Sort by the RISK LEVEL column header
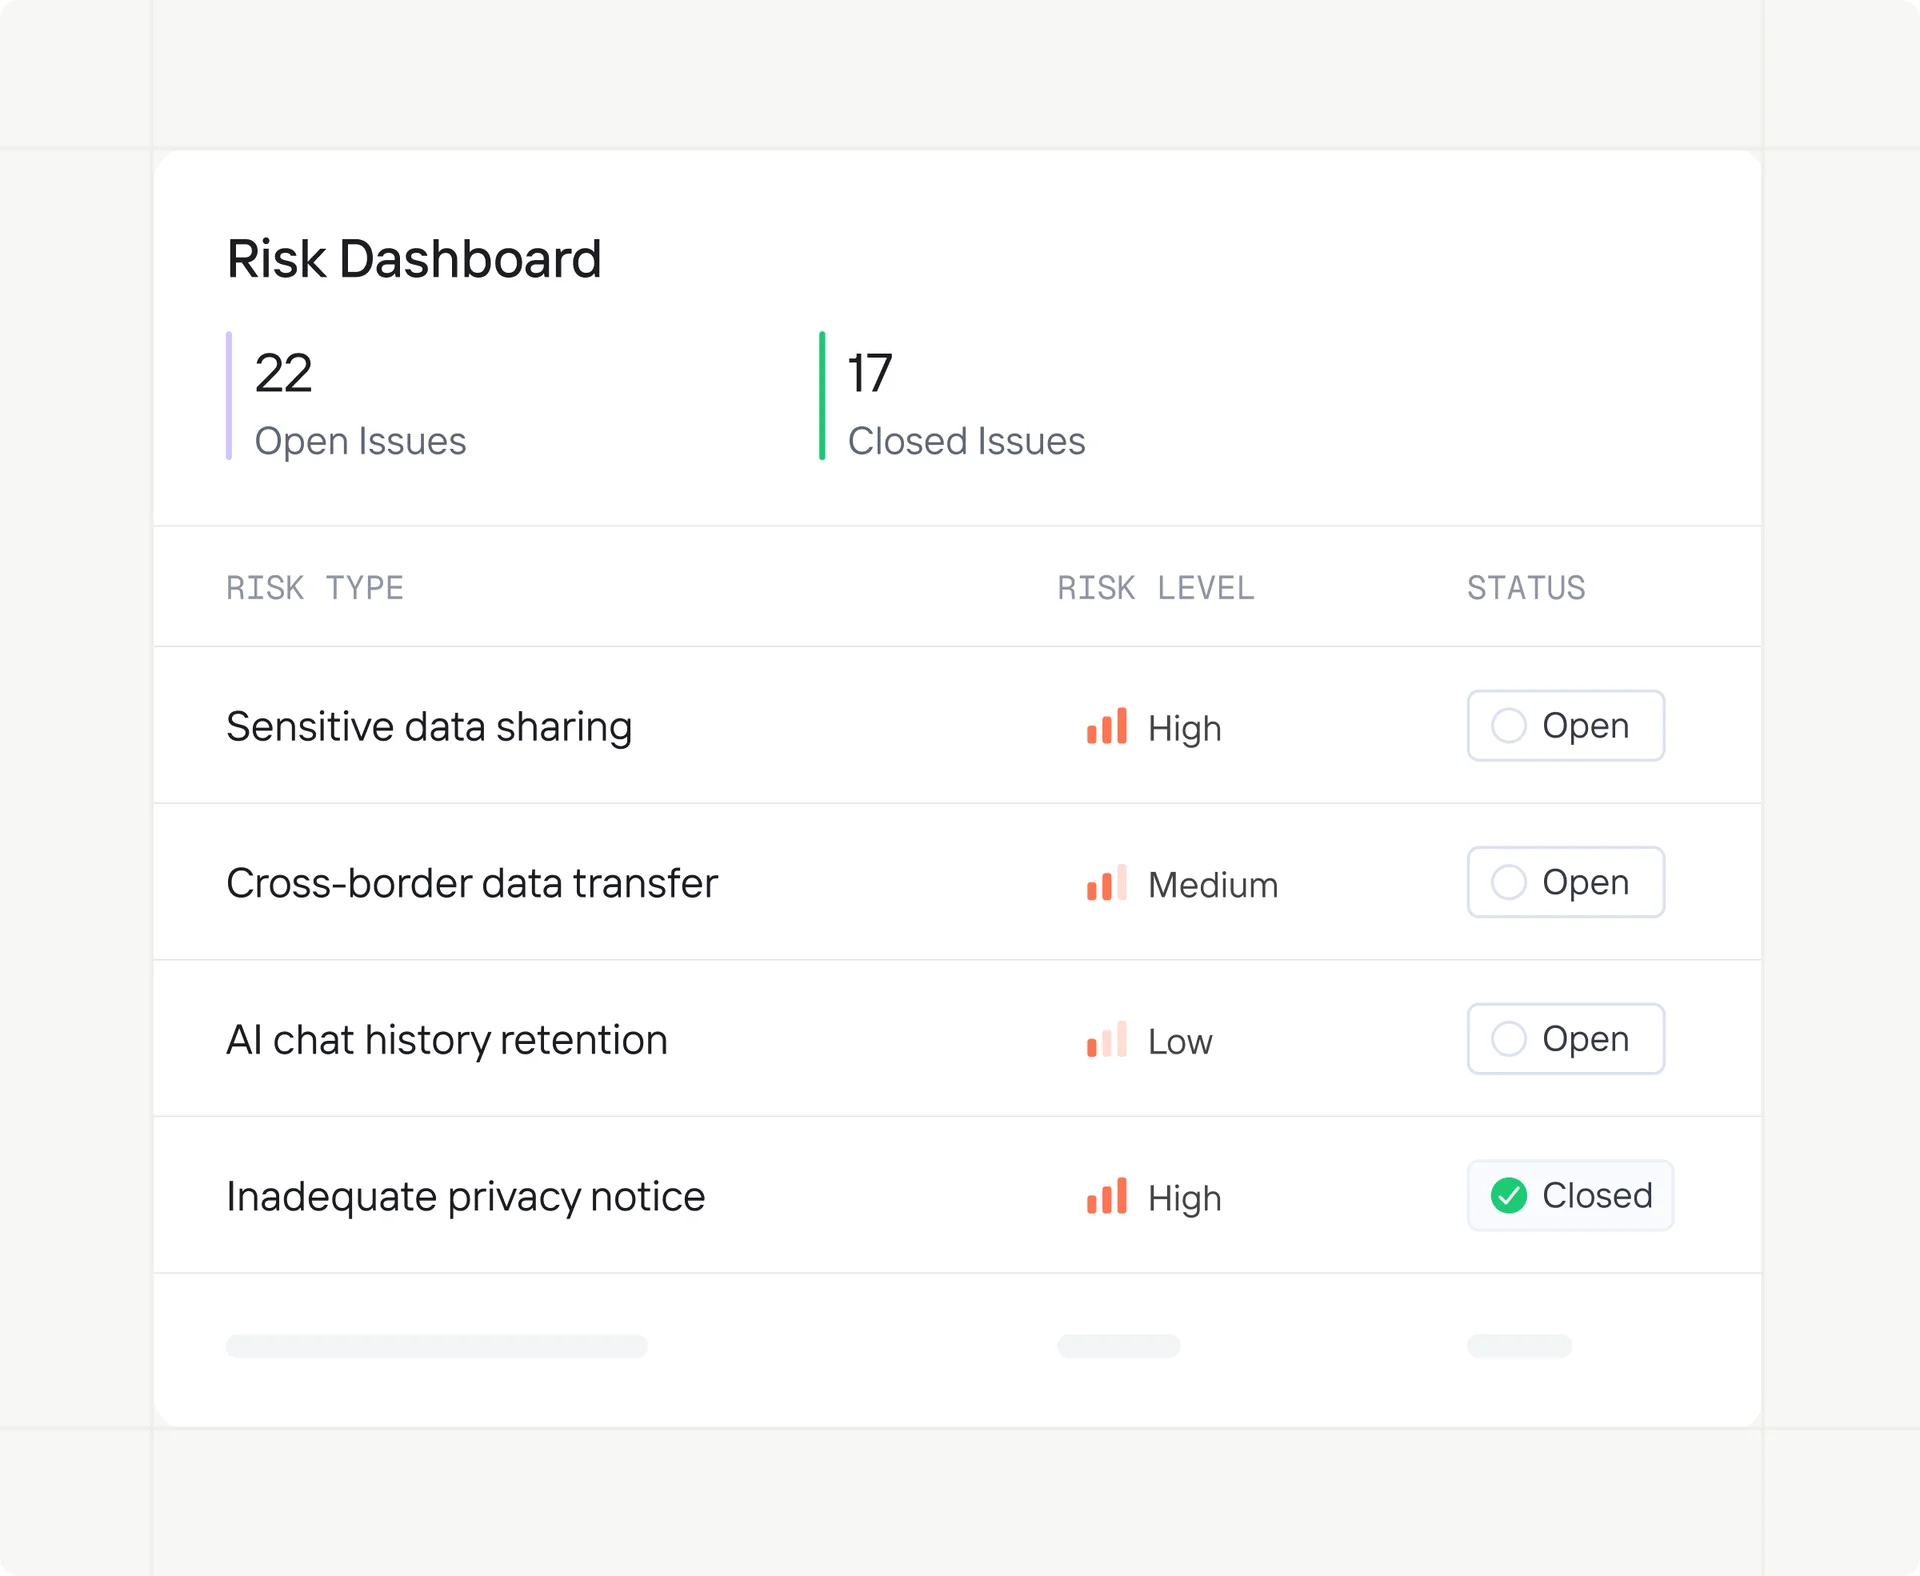1920x1576 pixels. click(x=1156, y=588)
